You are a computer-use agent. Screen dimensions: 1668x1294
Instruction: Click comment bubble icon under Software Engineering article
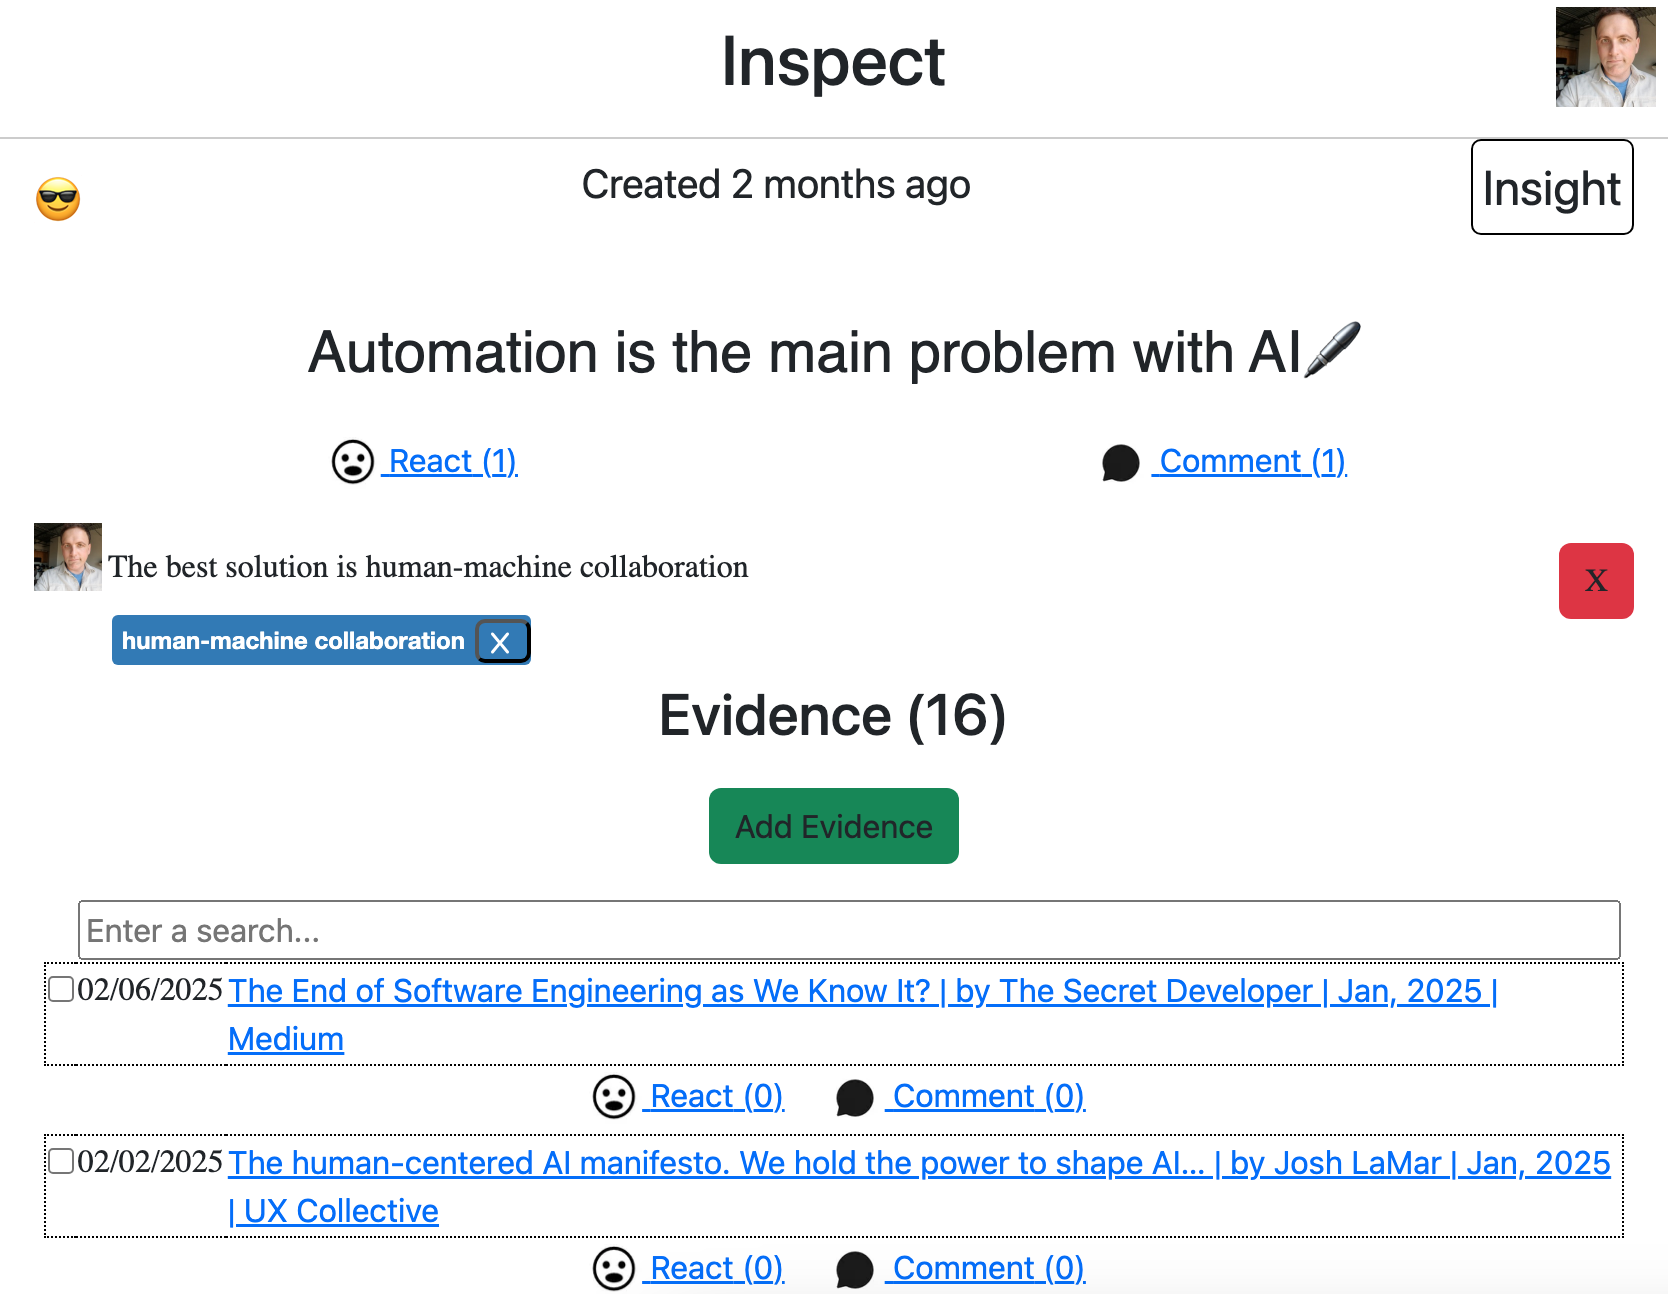point(854,1098)
